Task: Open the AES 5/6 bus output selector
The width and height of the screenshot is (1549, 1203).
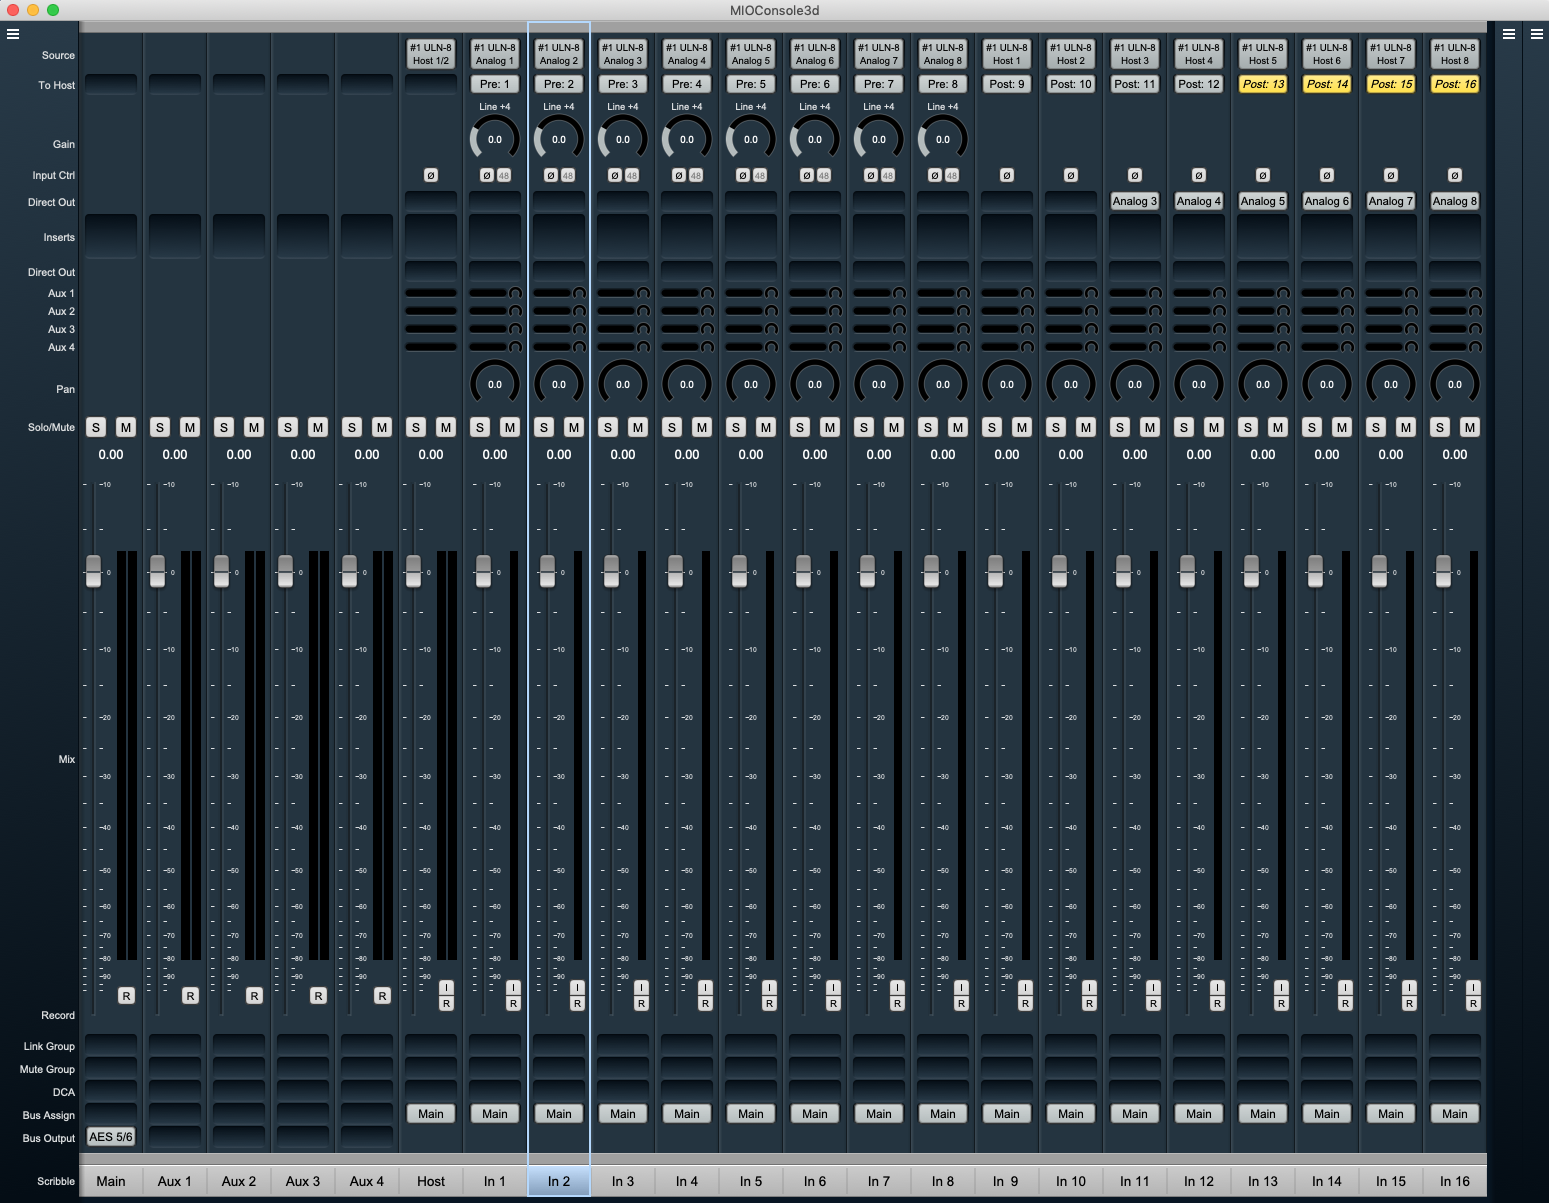Action: (x=111, y=1137)
